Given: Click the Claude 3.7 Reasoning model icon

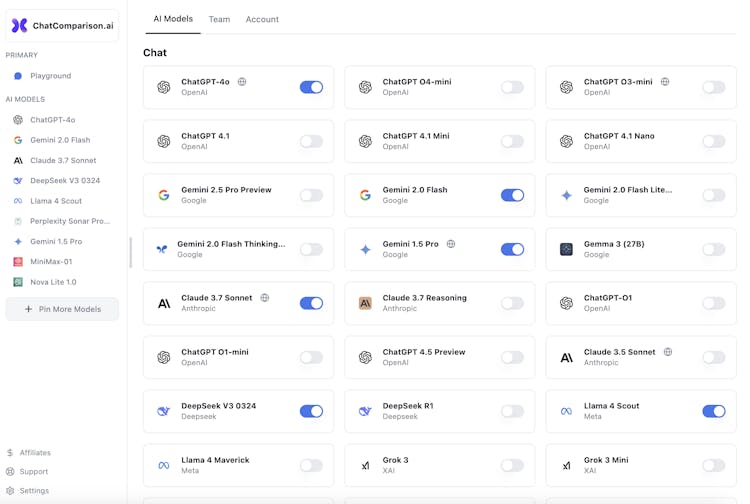Looking at the screenshot, I should [365, 303].
